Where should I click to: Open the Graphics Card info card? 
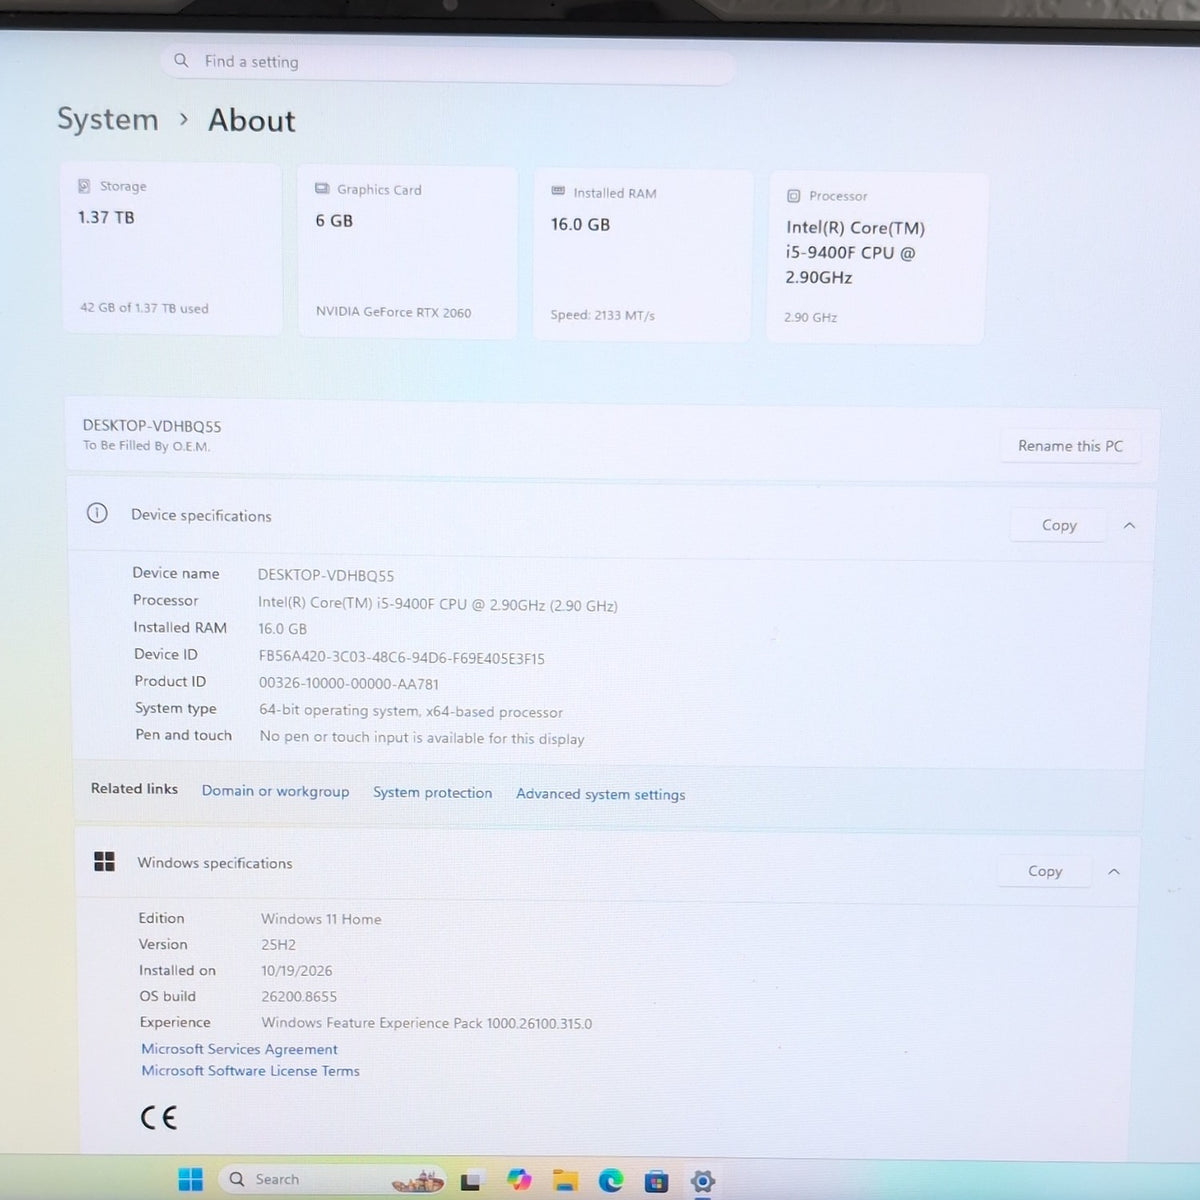coord(407,252)
